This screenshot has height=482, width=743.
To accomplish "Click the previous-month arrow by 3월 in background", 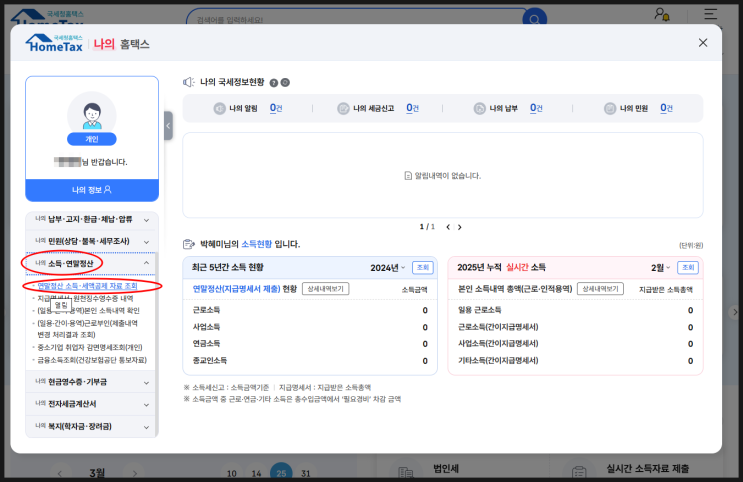I will [x=60, y=473].
